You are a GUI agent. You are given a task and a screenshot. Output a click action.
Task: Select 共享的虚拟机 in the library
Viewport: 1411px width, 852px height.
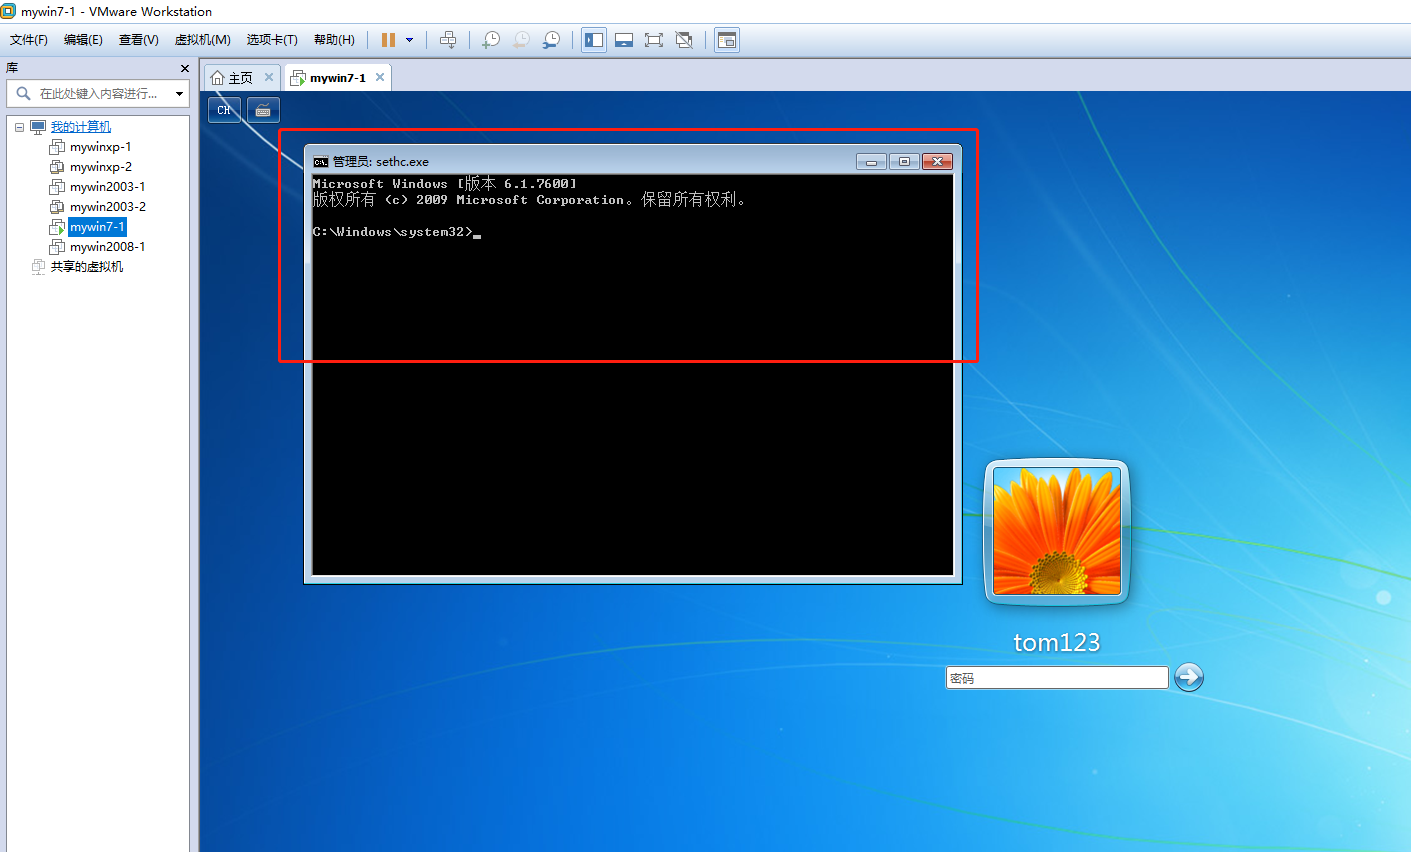coord(87,267)
